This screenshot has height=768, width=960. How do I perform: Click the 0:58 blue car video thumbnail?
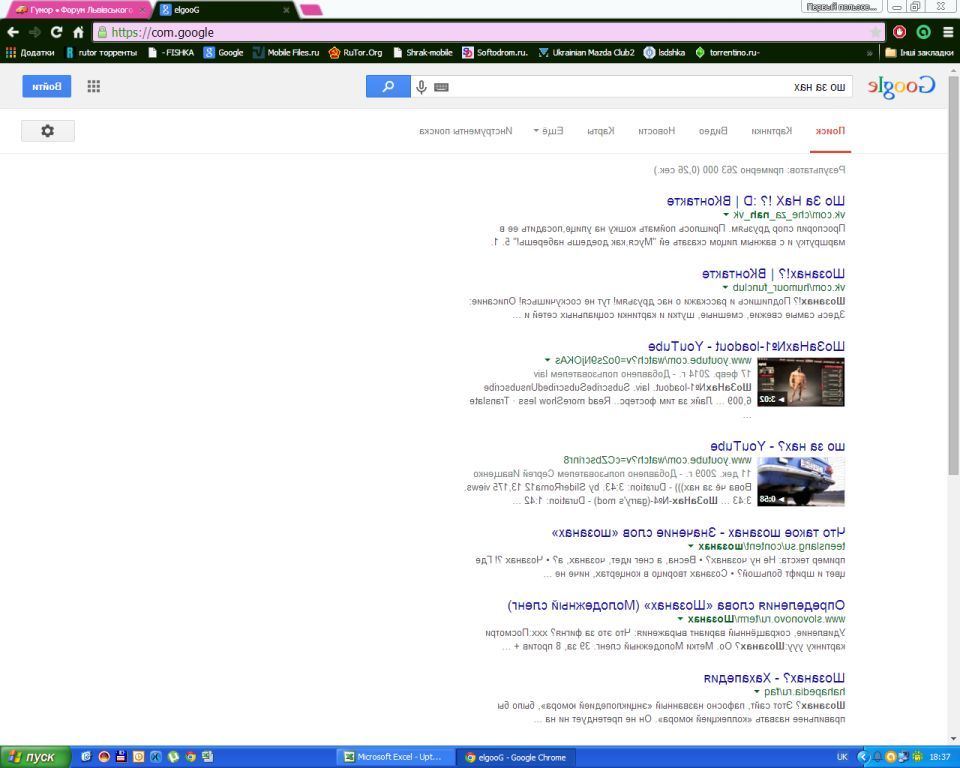801,481
